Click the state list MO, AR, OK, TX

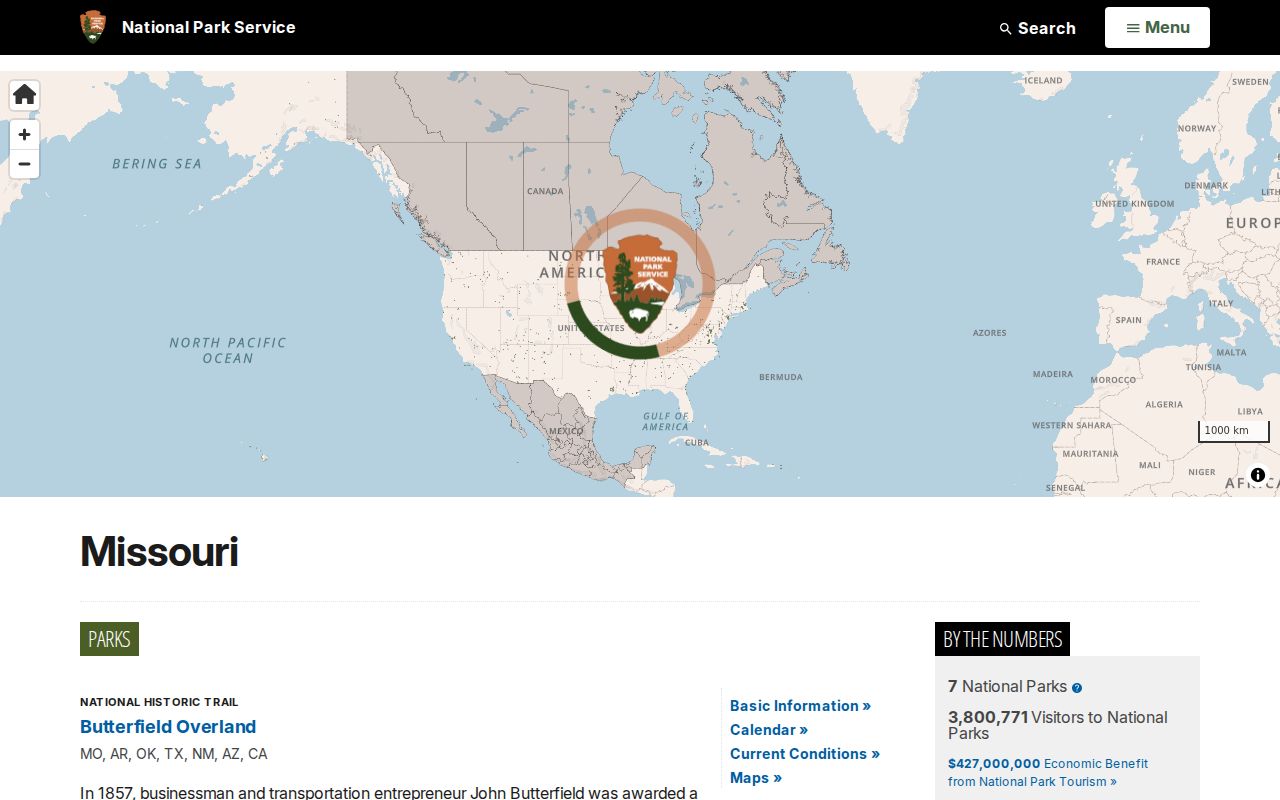(174, 754)
